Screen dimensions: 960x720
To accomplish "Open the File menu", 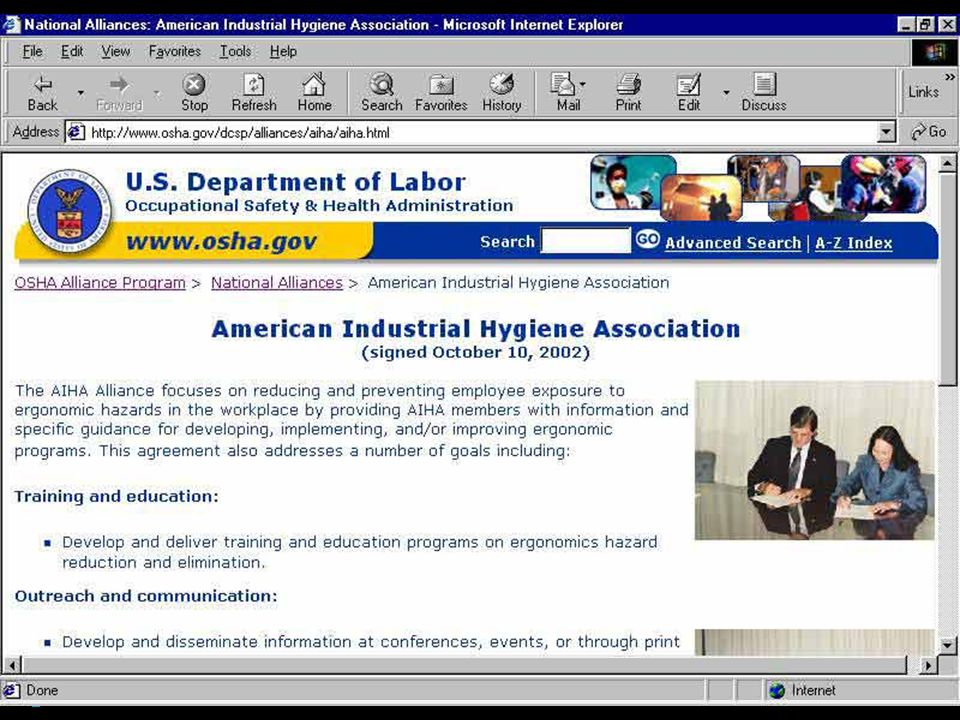I will tap(32, 51).
